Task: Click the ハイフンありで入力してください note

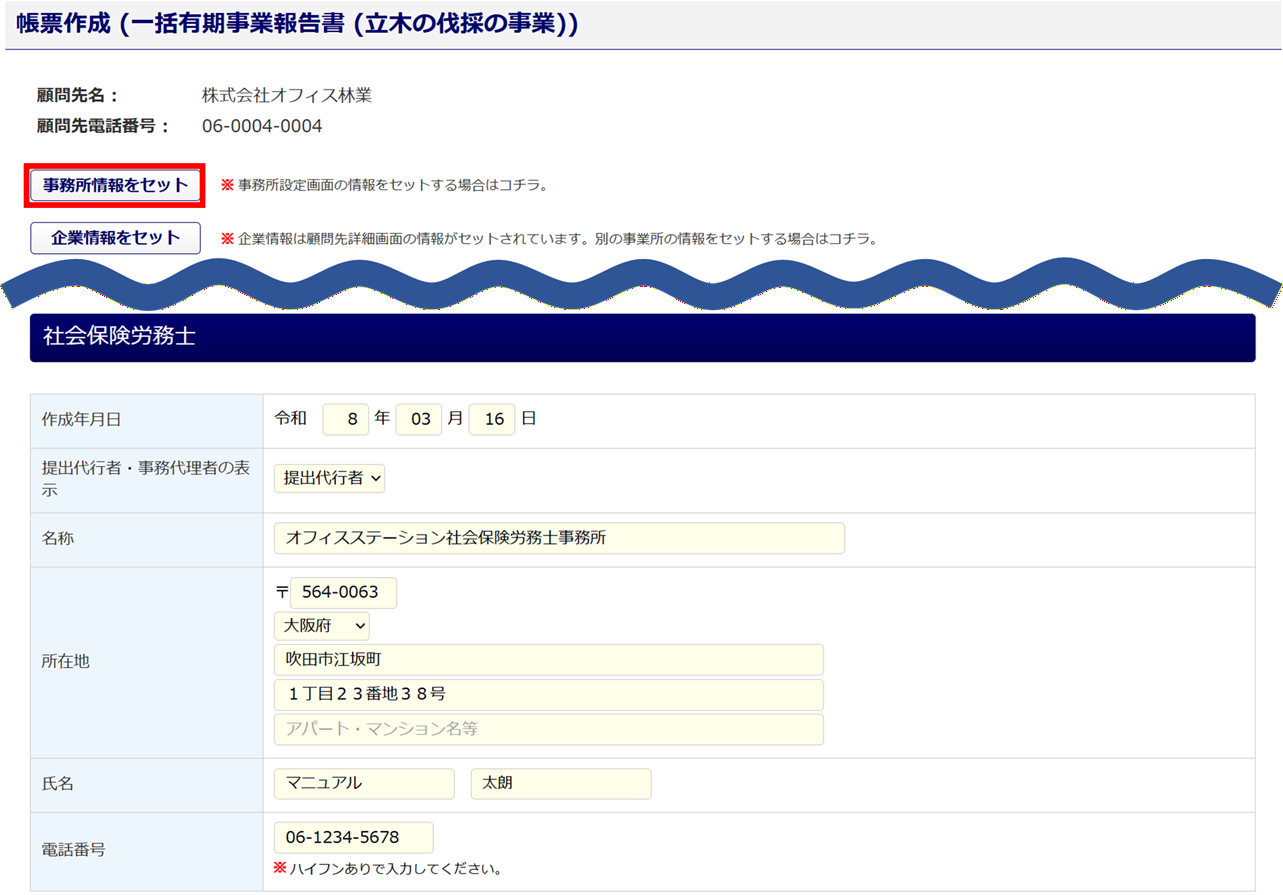Action: pos(395,868)
